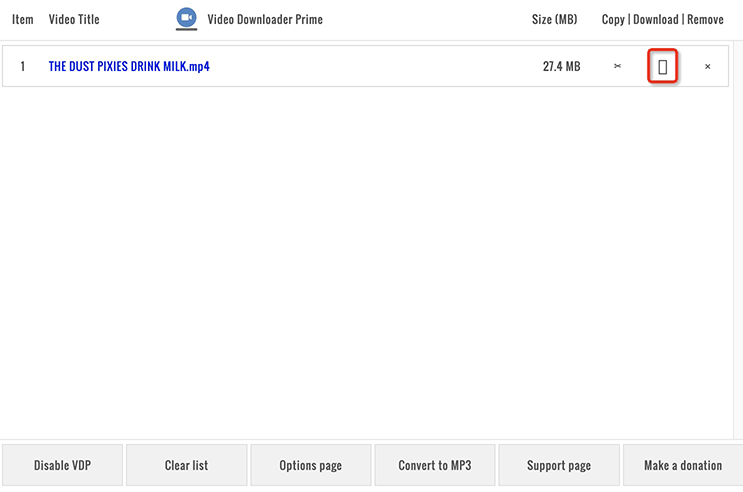The width and height of the screenshot is (743, 492).
Task: Select Make a donation button
Action: pyautogui.click(x=683, y=465)
